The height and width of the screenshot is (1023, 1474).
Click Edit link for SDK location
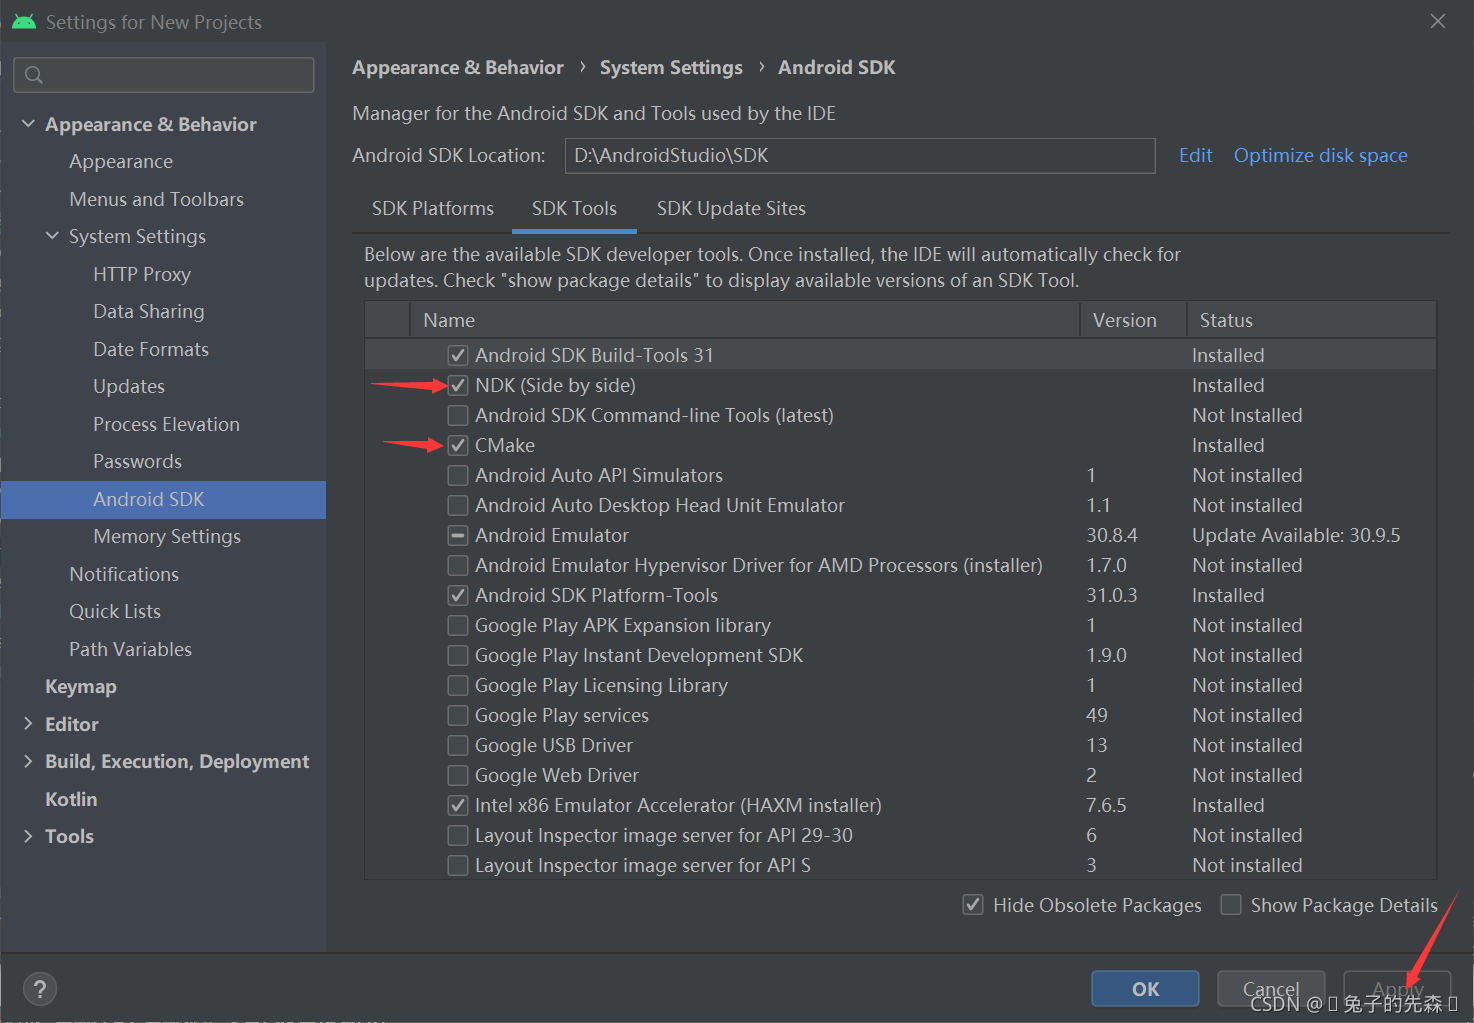(x=1195, y=155)
